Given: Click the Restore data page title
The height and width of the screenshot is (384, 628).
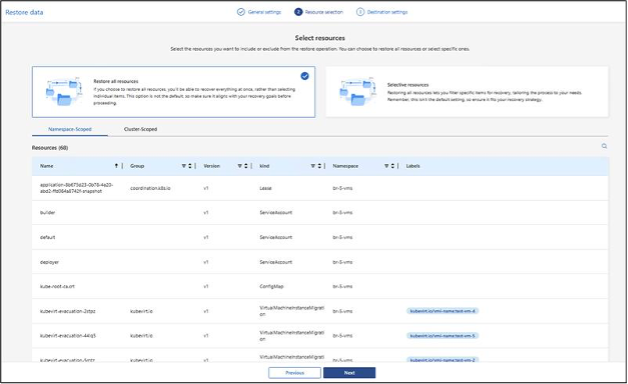Looking at the screenshot, I should (24, 12).
